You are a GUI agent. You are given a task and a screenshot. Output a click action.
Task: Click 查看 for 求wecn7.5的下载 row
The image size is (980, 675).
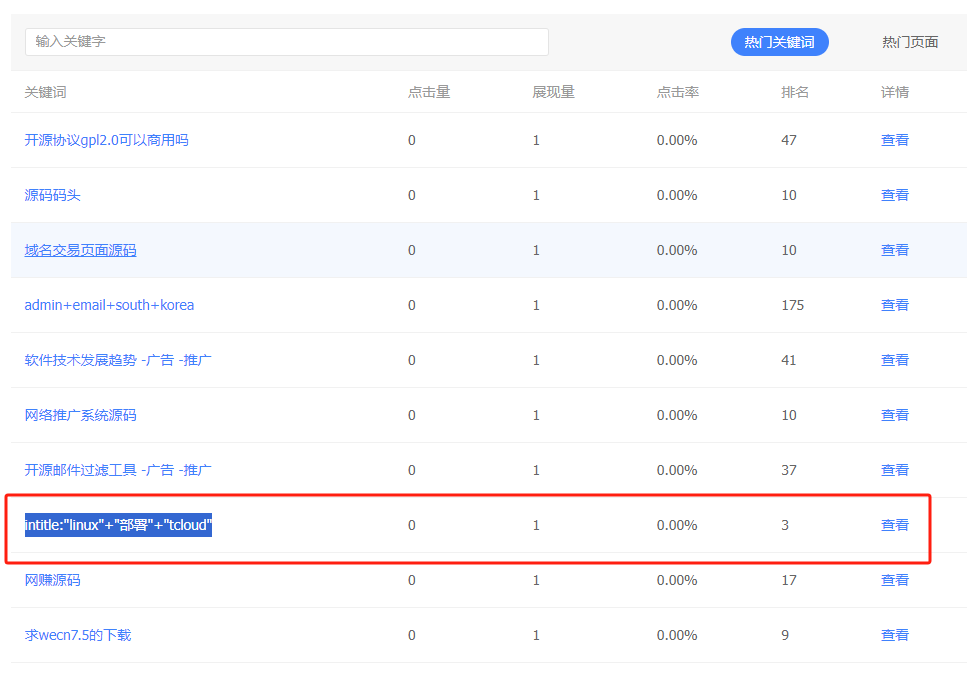tap(894, 635)
